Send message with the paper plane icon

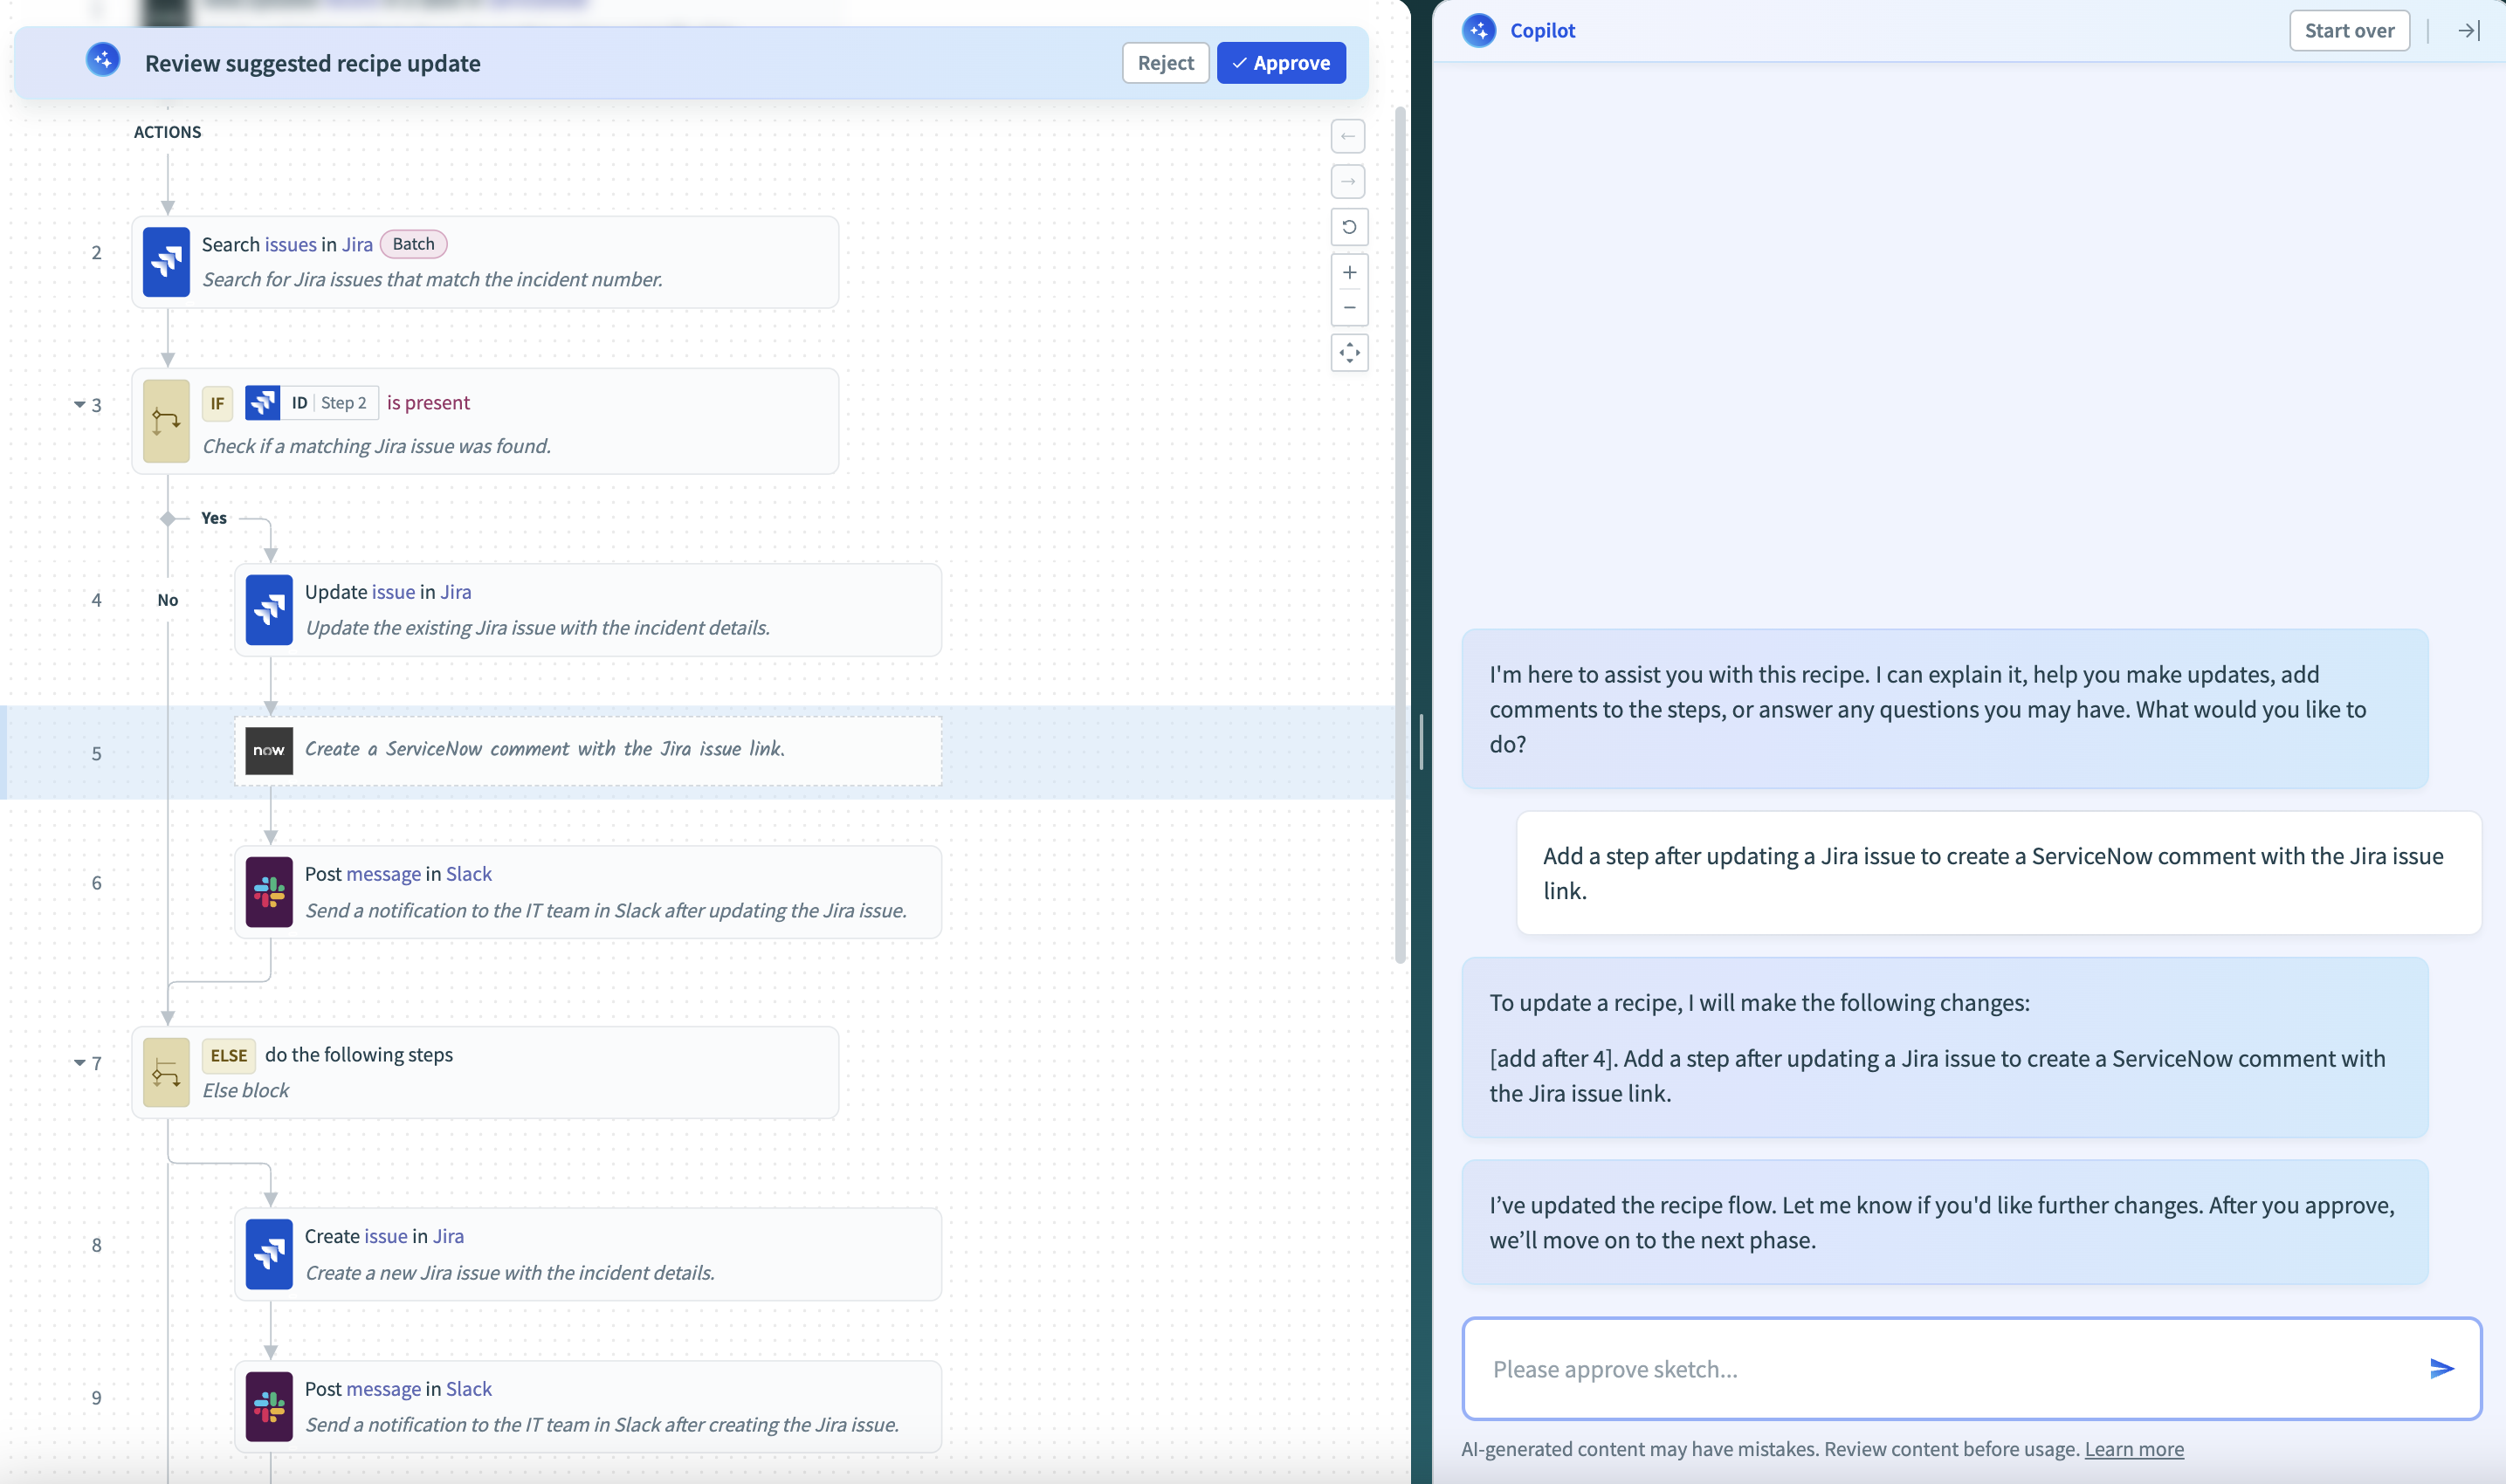(x=2441, y=1368)
